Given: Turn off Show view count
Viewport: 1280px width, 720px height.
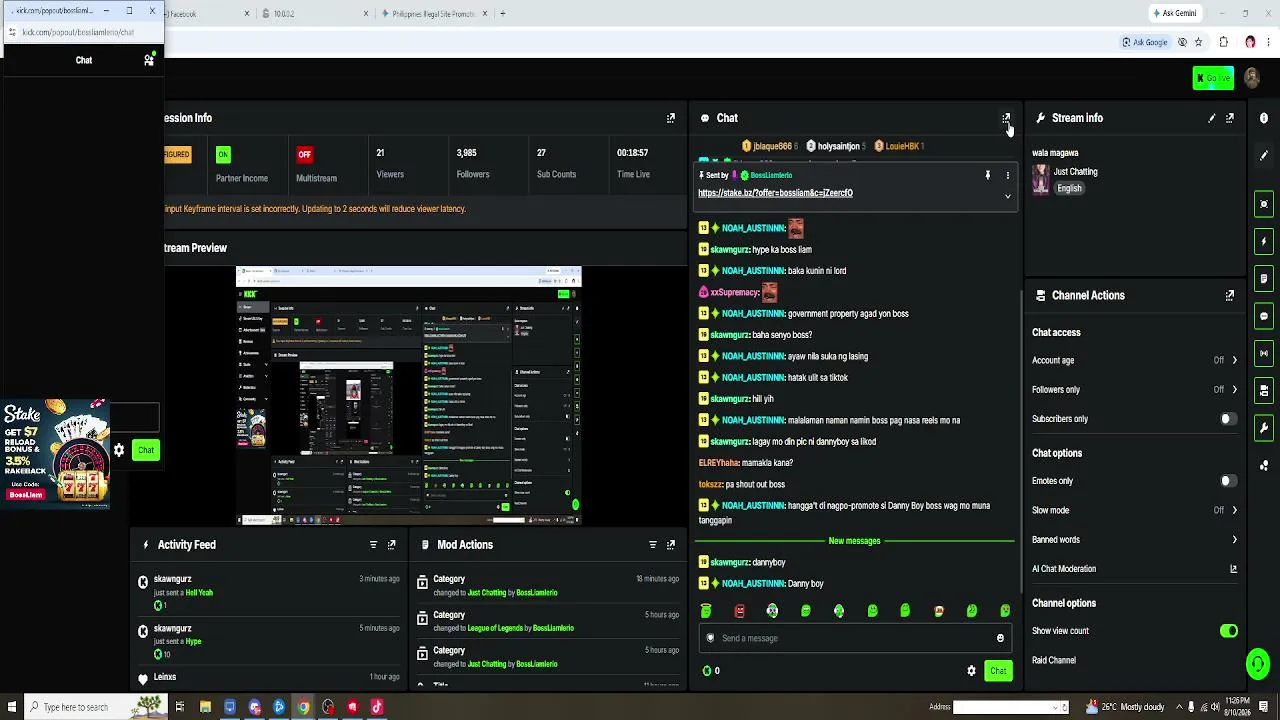Looking at the screenshot, I should coord(1229,631).
